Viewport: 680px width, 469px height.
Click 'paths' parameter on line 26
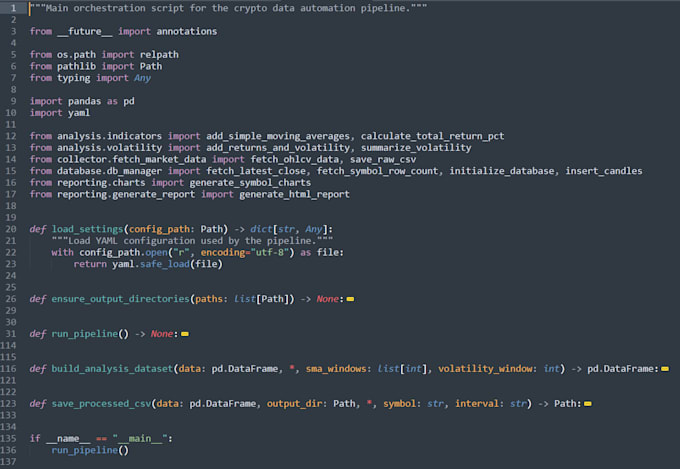pos(209,299)
